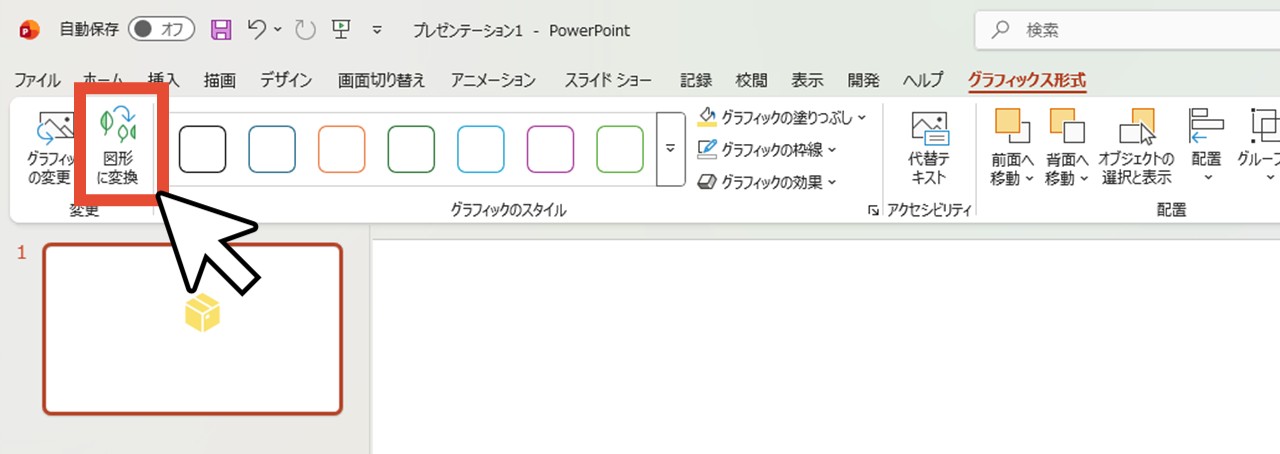The image size is (1280, 454).
Task: Open Graphics Fill (グラフィックの塗りつぶし) dropdown
Action: click(782, 118)
